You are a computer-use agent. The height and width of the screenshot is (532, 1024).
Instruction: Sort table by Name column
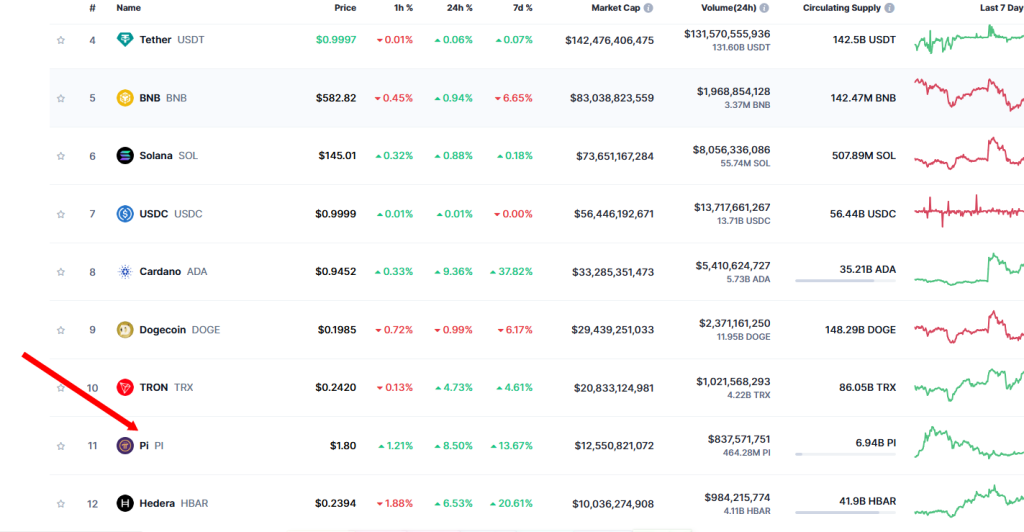[x=129, y=8]
